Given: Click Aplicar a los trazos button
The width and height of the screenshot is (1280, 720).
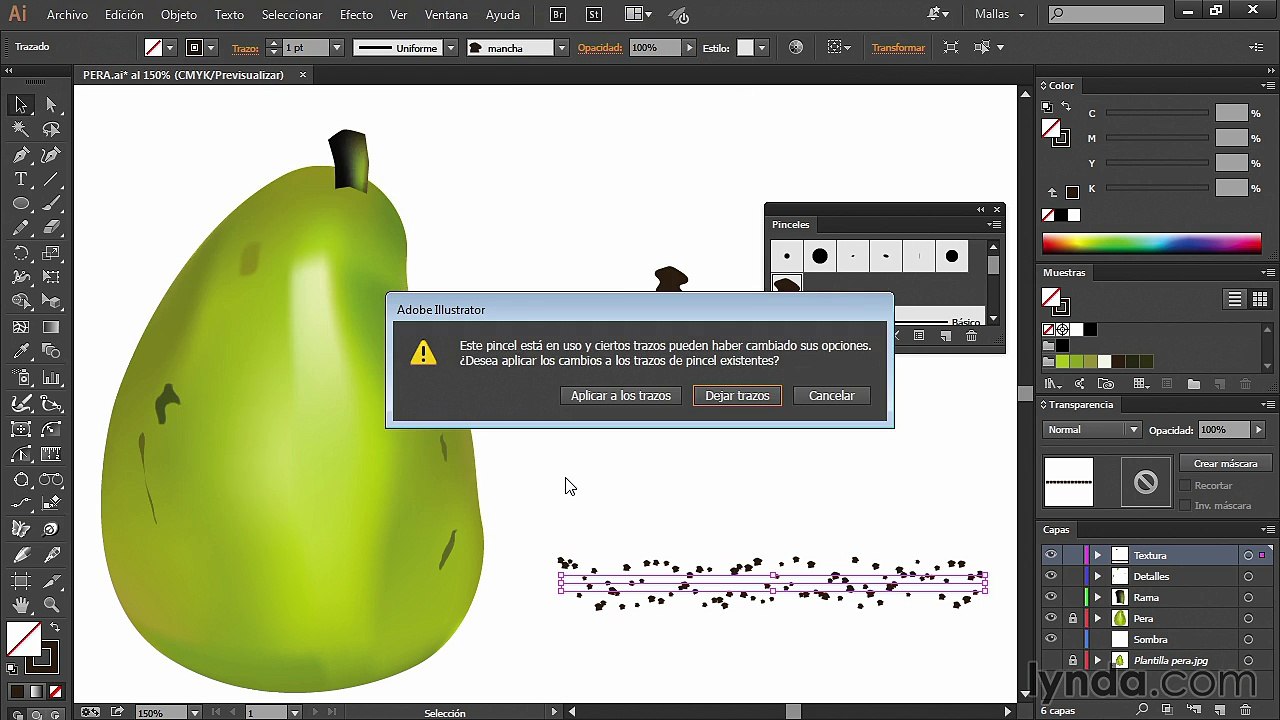Looking at the screenshot, I should (x=621, y=396).
